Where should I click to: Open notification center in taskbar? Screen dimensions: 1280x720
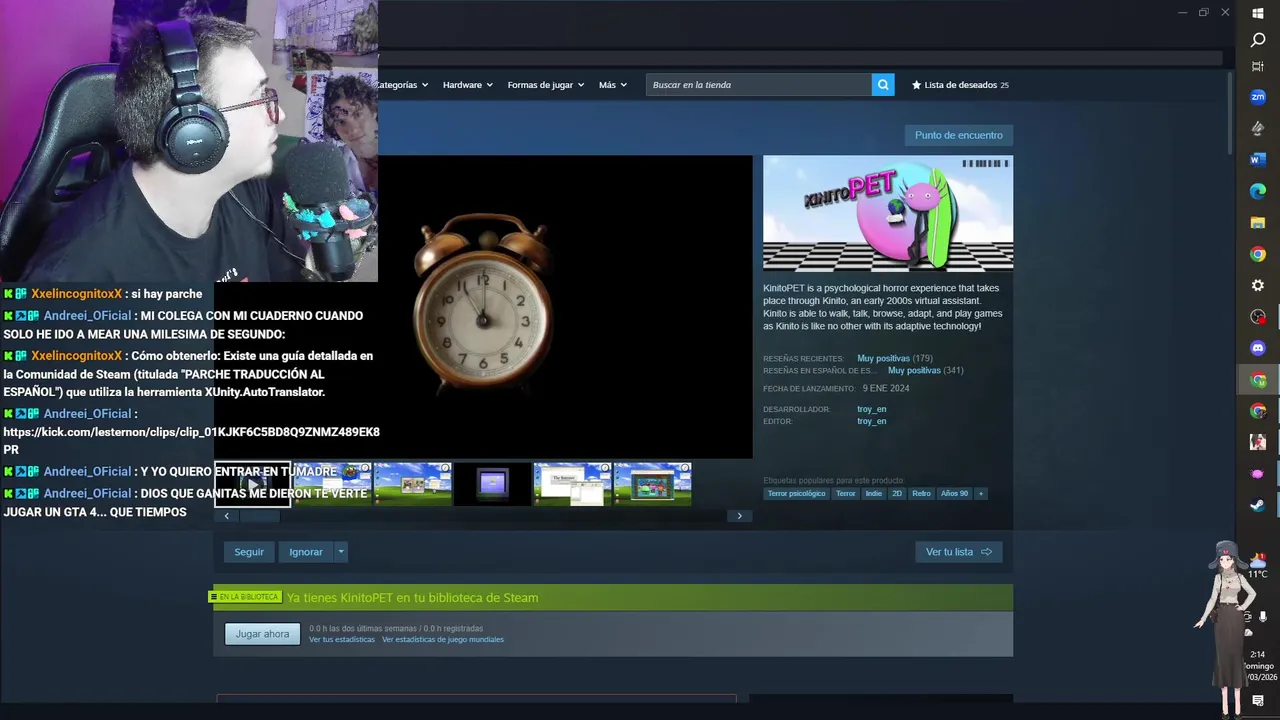(1258, 701)
